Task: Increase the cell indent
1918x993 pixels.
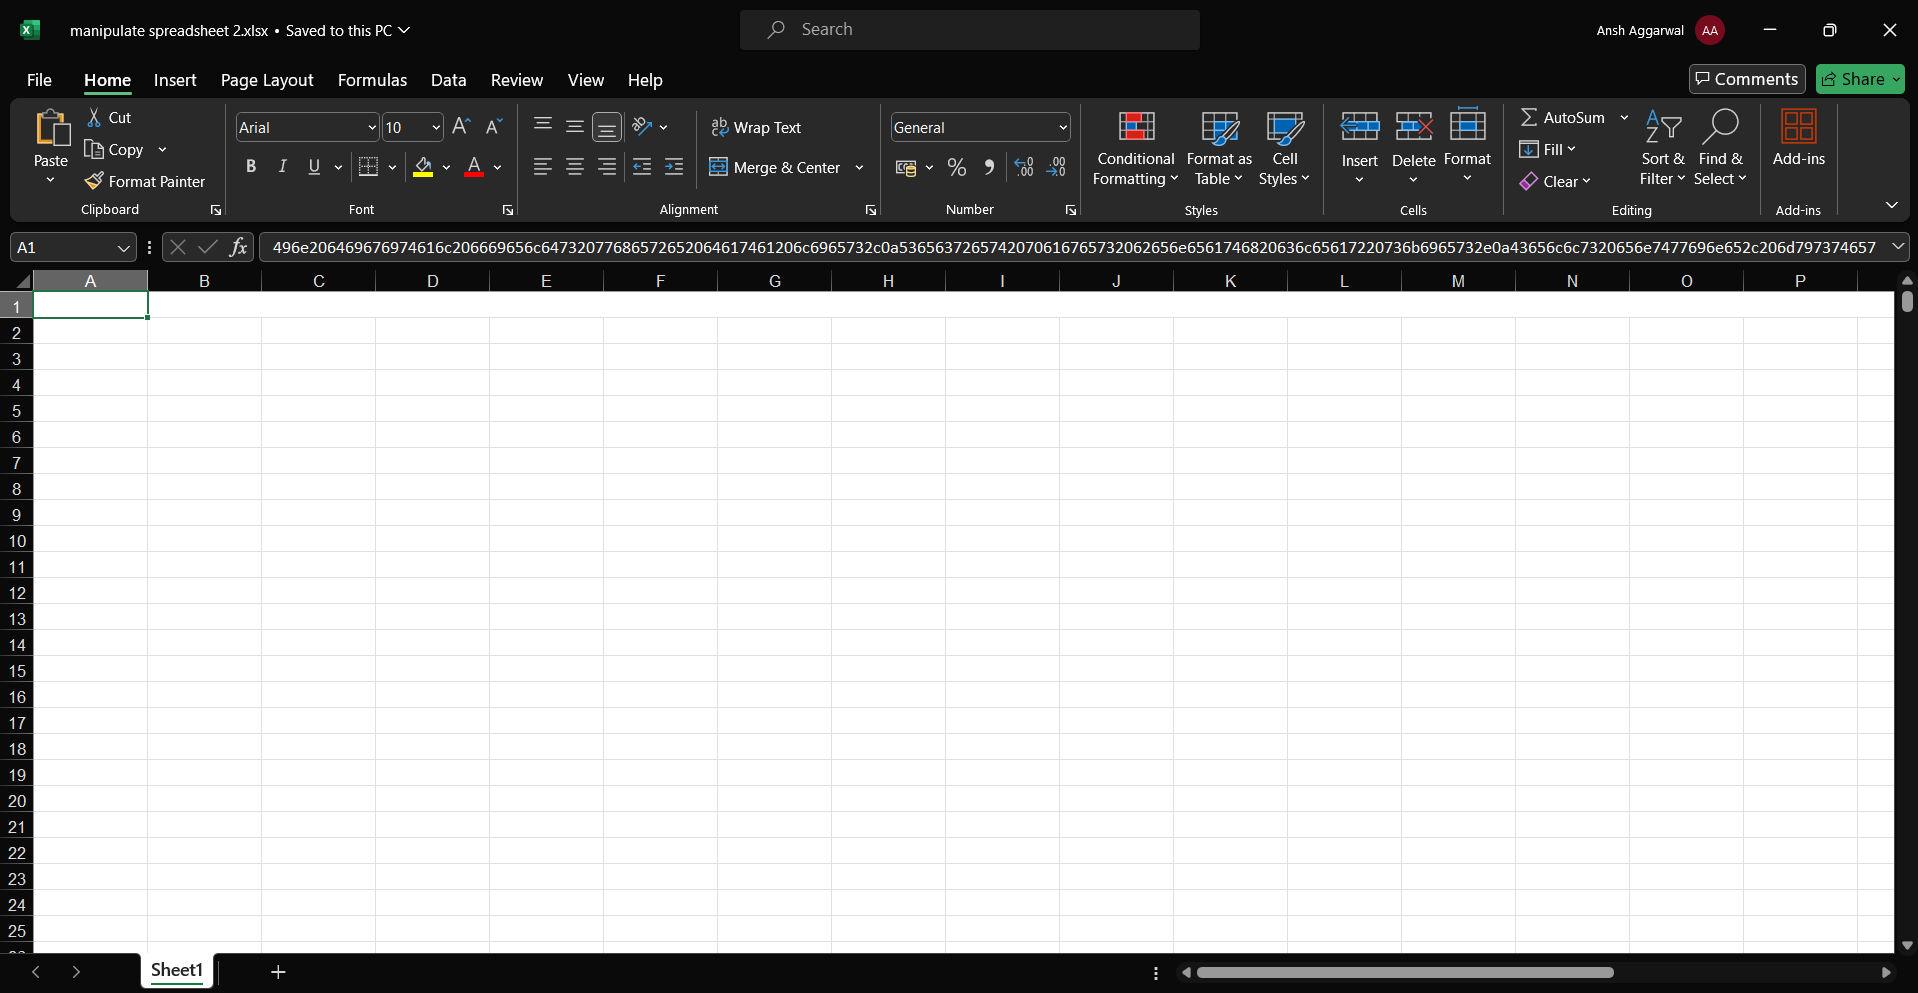Action: coord(675,167)
